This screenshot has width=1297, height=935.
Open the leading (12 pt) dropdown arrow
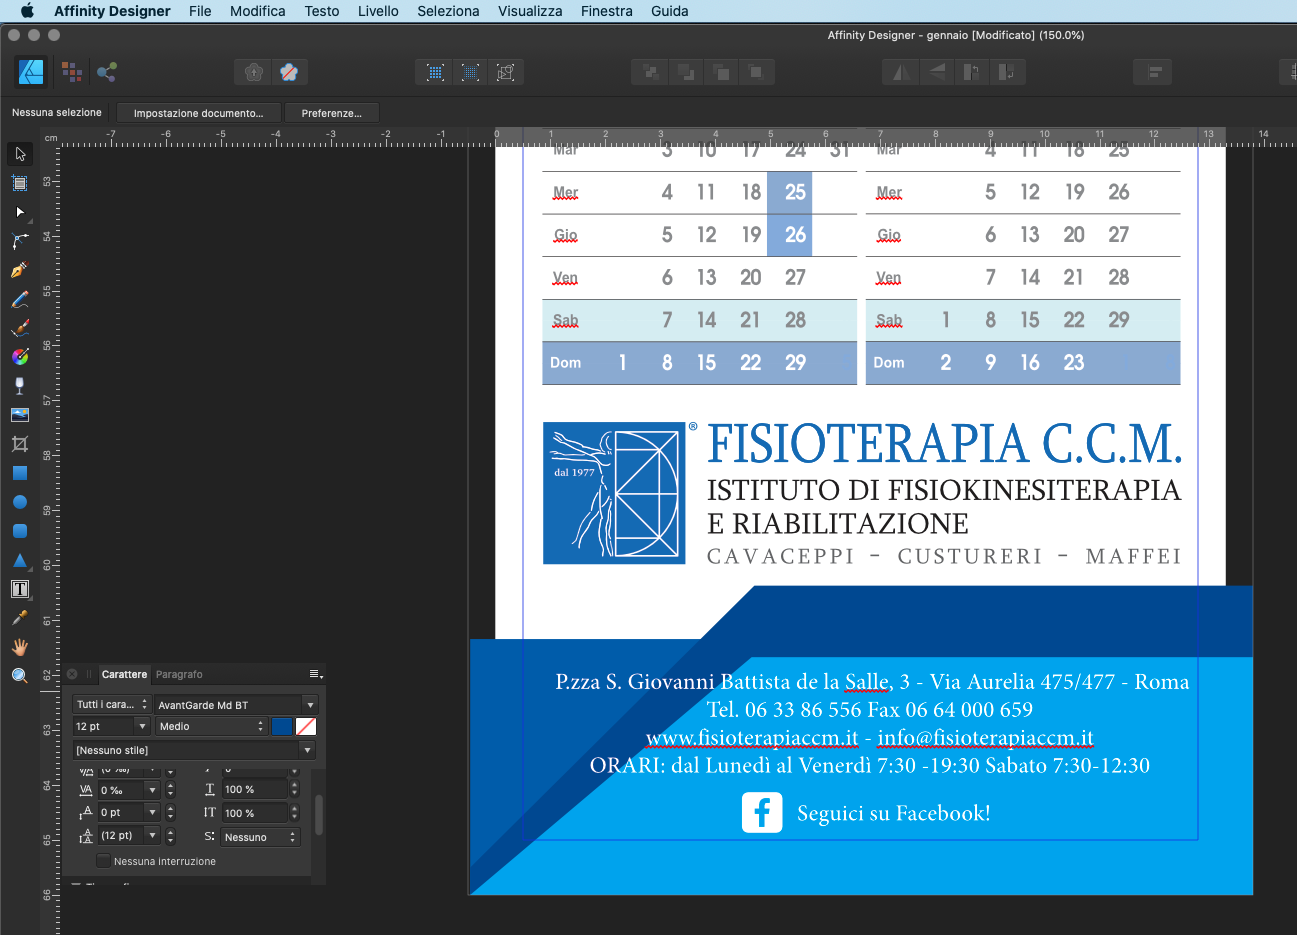152,836
